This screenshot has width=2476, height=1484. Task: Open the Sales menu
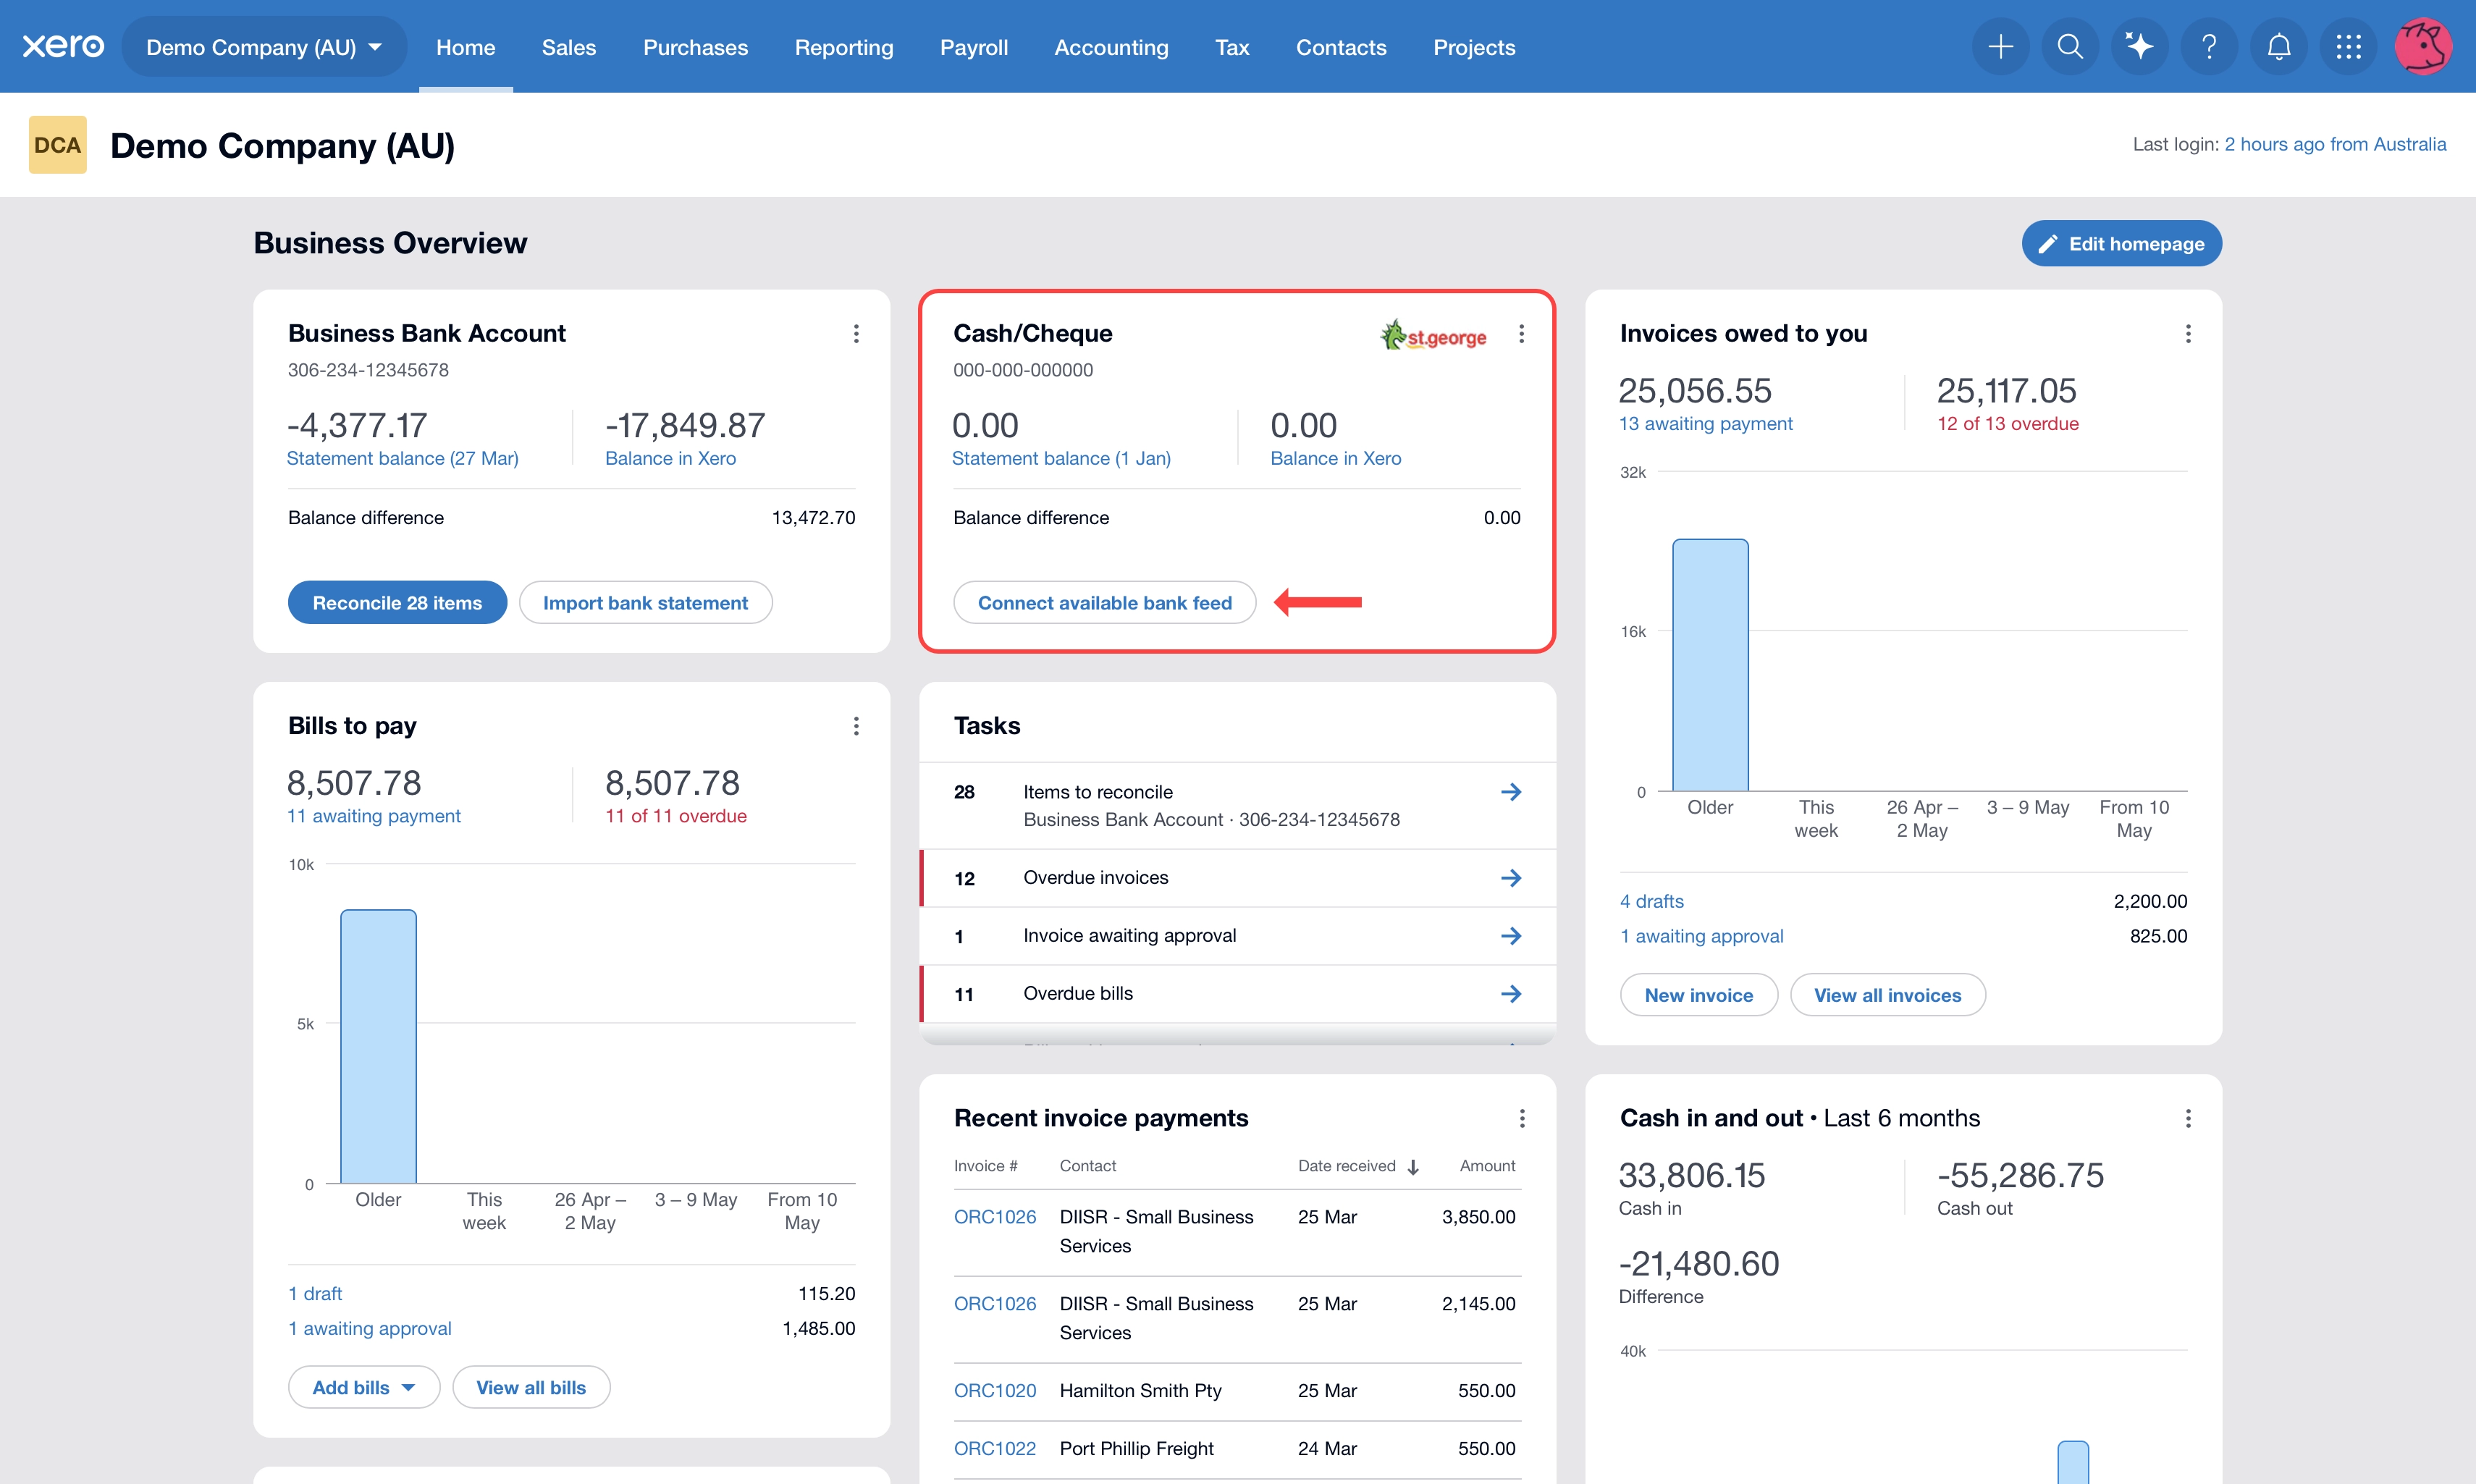point(569,47)
